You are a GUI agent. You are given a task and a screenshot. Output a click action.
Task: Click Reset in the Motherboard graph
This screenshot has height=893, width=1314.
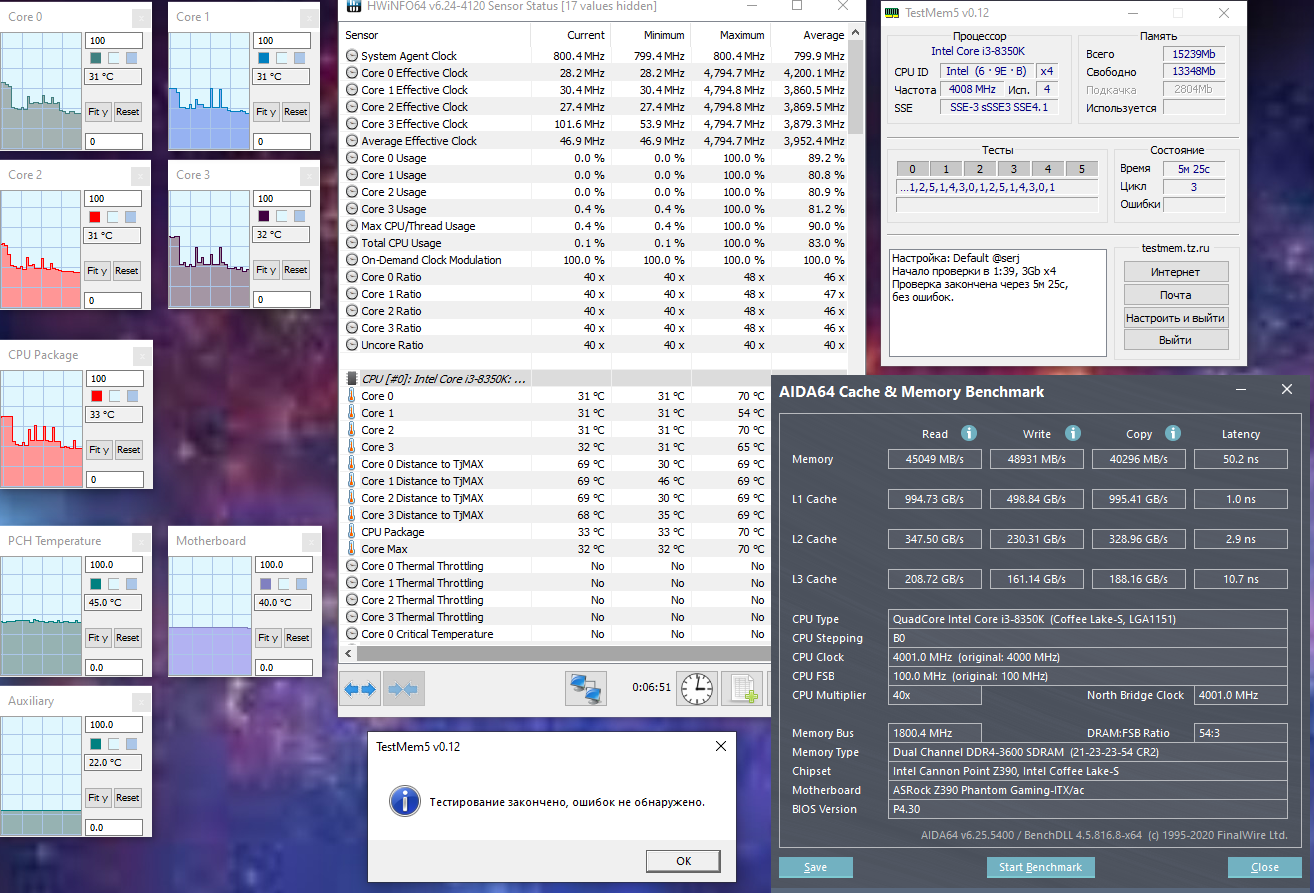[x=297, y=638]
